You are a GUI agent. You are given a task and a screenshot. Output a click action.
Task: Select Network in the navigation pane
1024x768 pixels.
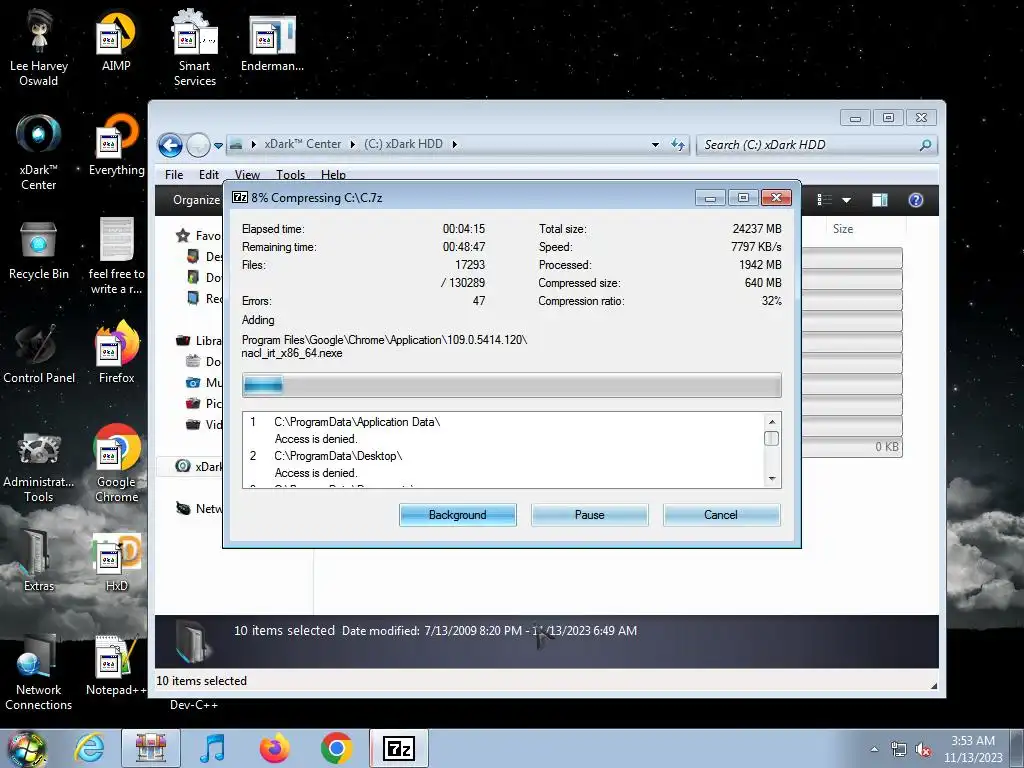pyautogui.click(x=199, y=508)
